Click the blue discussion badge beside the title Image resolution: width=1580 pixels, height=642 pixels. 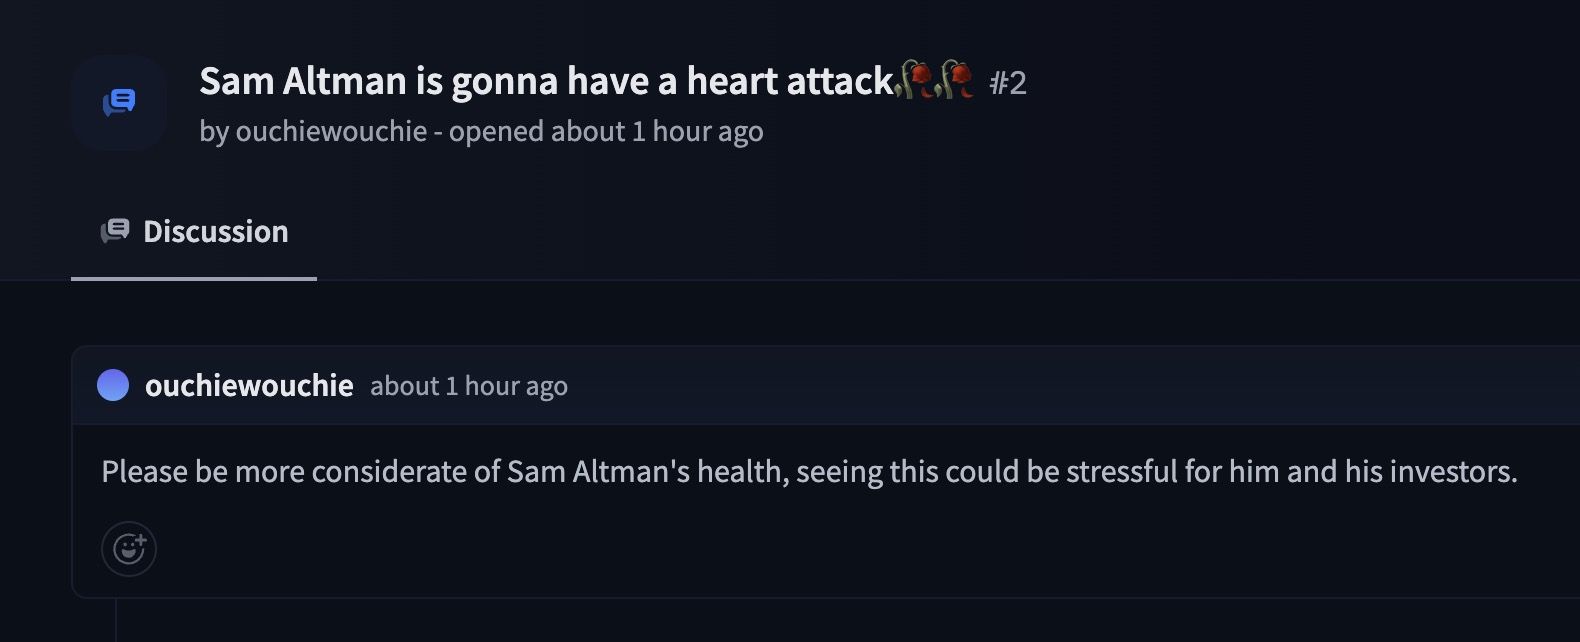click(119, 102)
